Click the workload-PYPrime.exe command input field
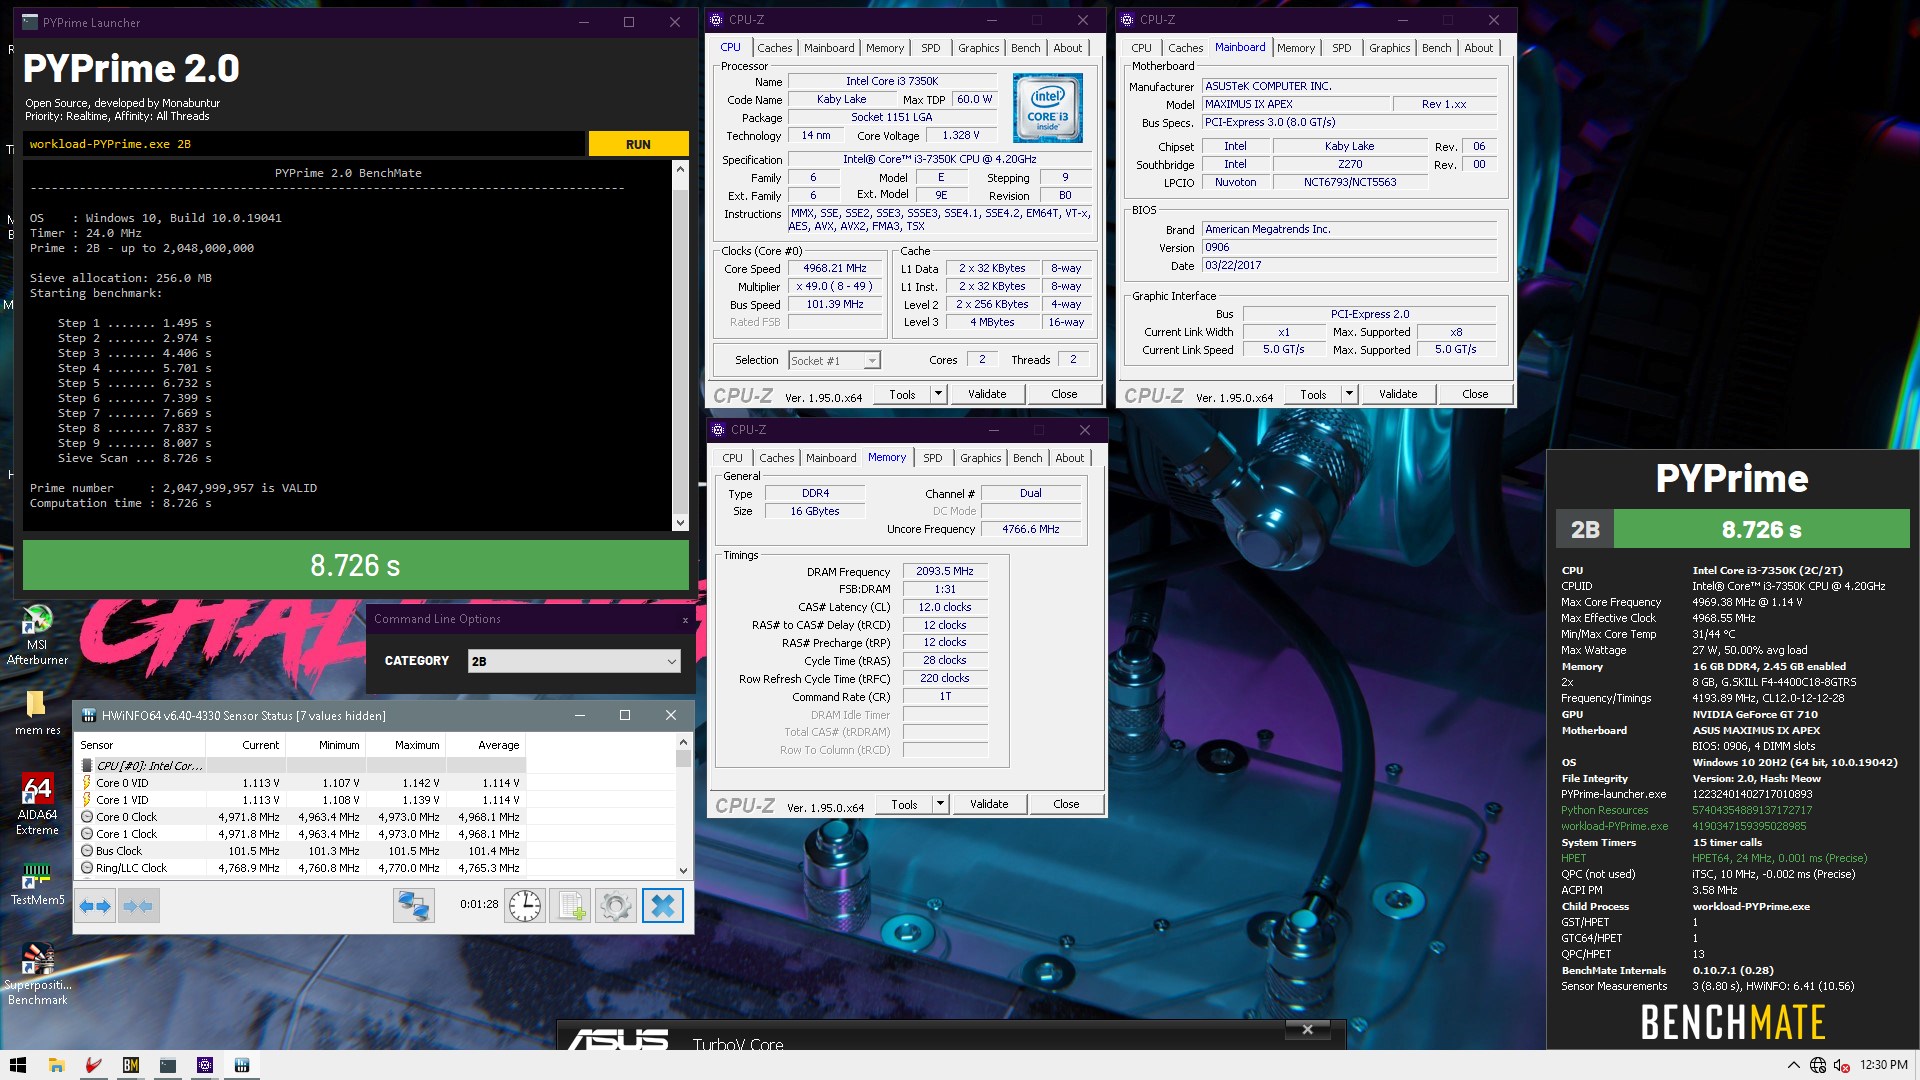Viewport: 1920px width, 1080px height. tap(304, 144)
